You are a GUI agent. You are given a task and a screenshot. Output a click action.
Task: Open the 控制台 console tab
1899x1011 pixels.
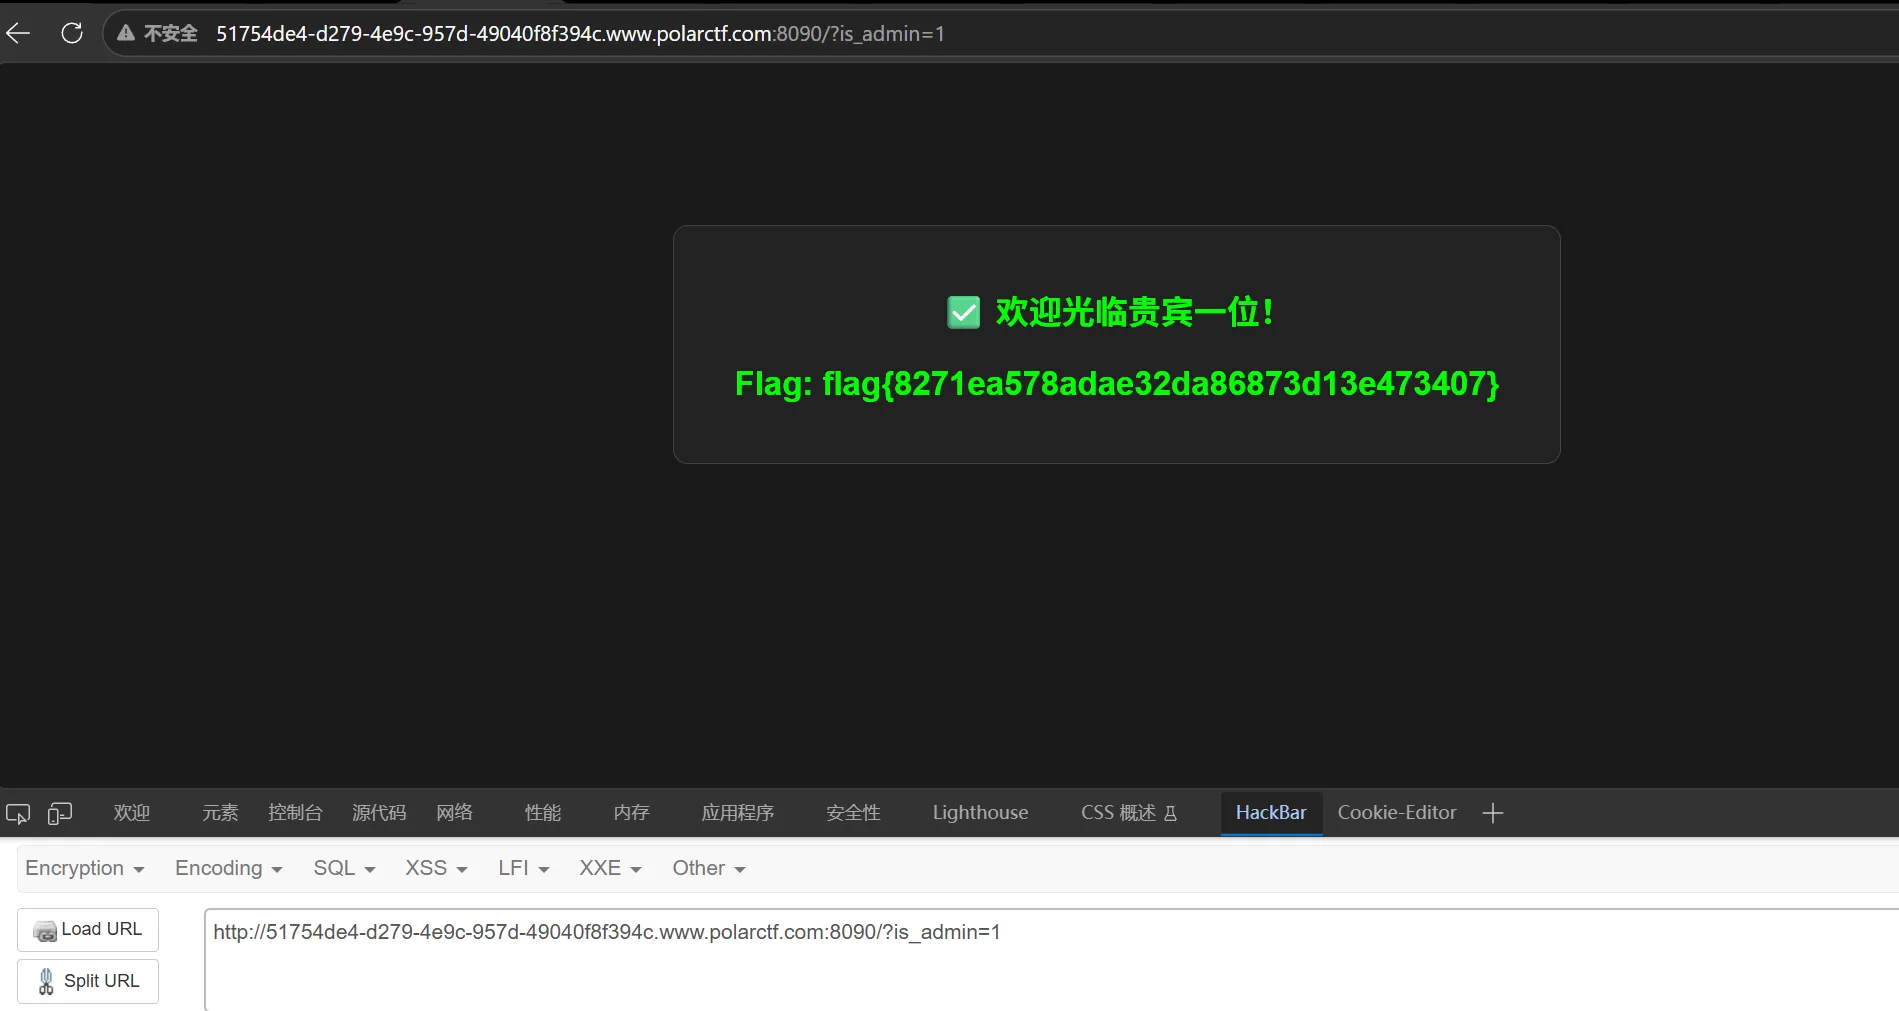[x=295, y=813]
